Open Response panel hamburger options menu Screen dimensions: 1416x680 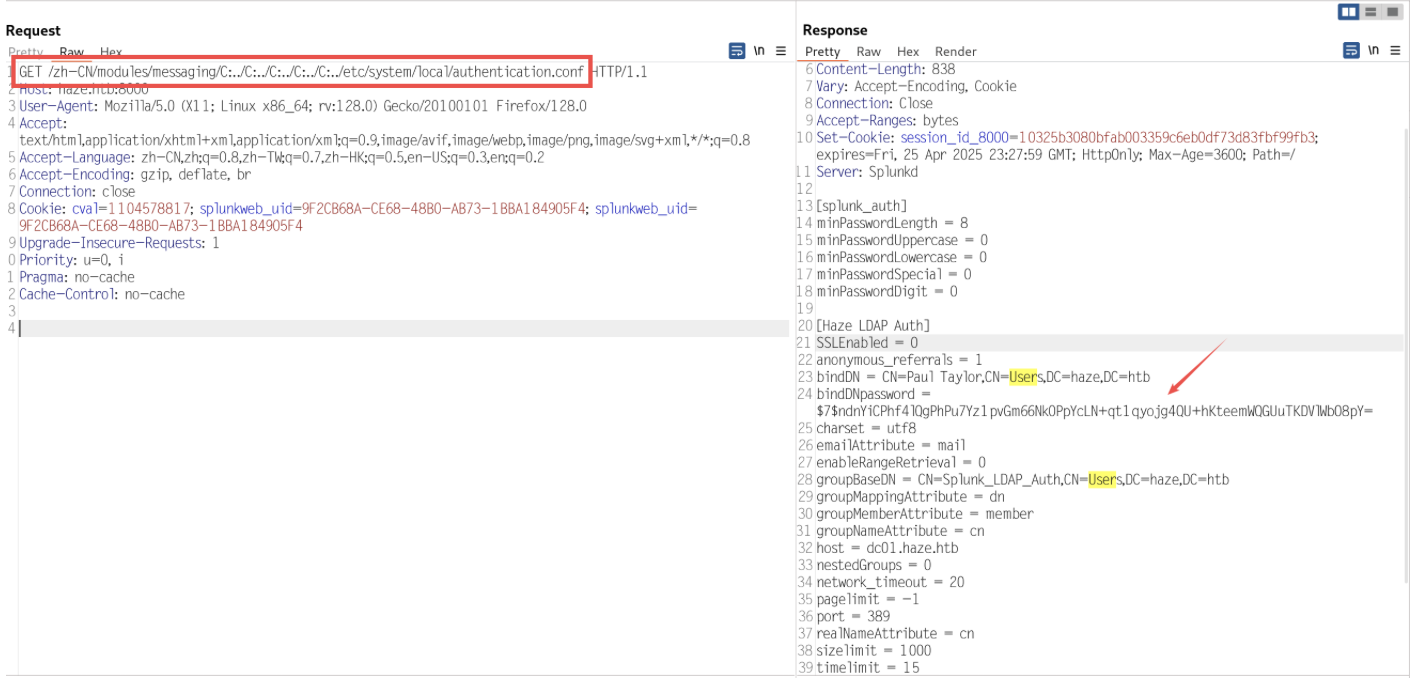point(1395,50)
